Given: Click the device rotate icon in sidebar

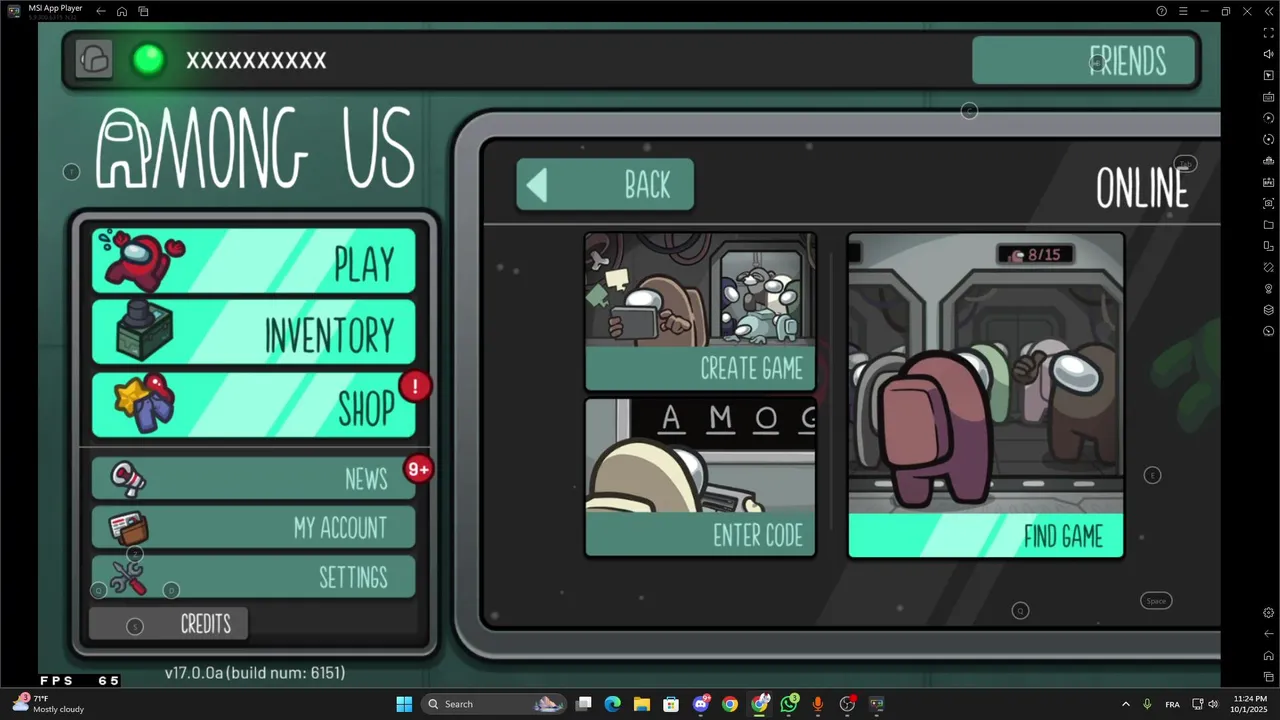Looking at the screenshot, I should [x=1269, y=246].
